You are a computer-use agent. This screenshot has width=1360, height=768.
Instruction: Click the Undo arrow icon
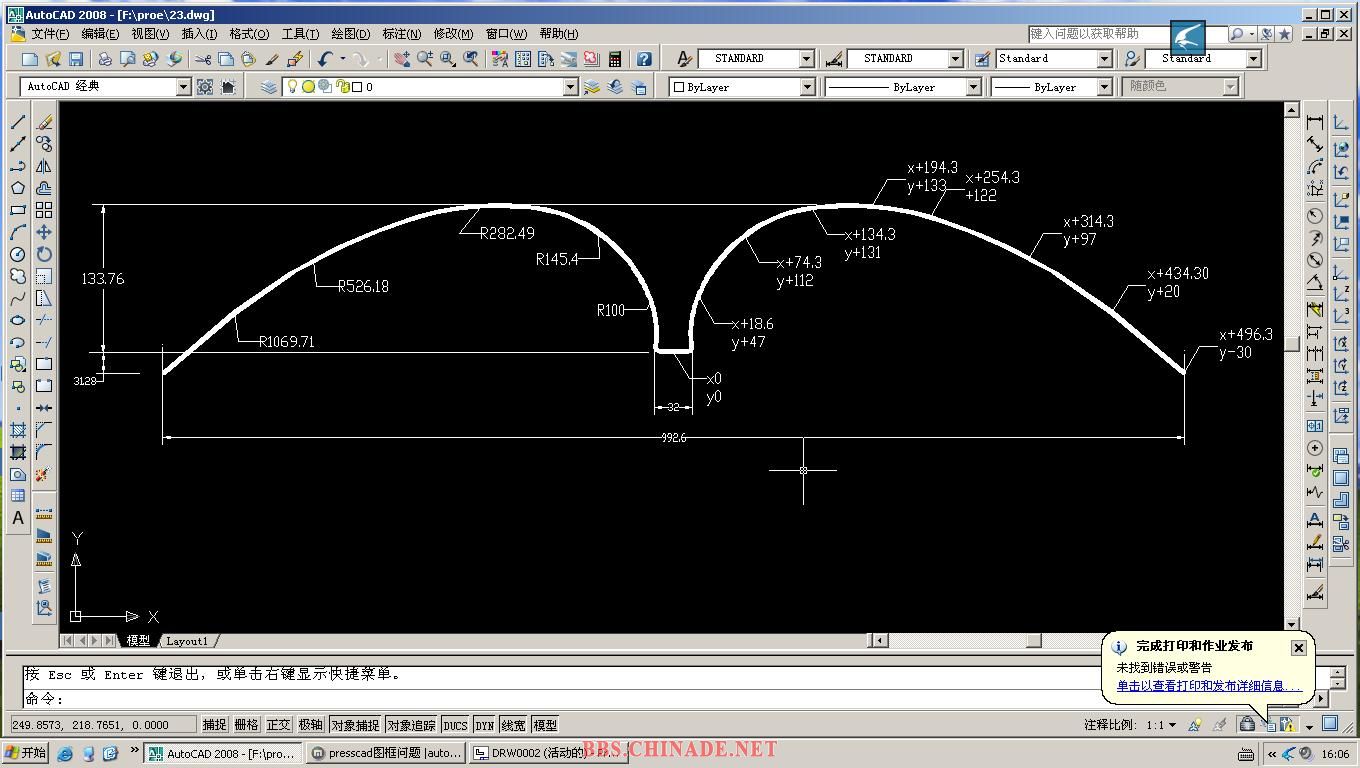[x=325, y=59]
